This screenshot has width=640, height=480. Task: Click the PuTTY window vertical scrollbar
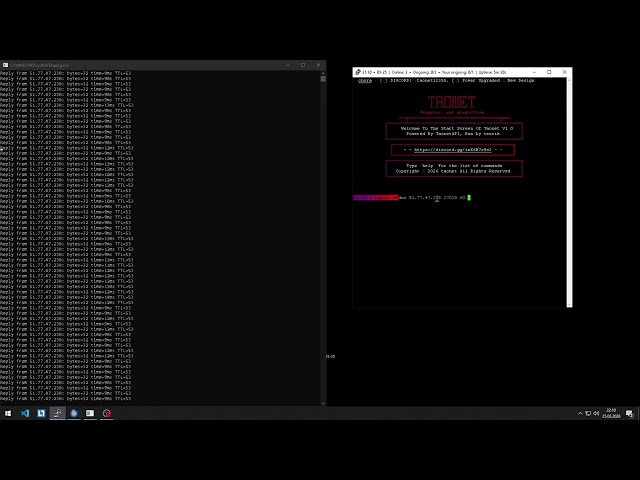click(569, 192)
